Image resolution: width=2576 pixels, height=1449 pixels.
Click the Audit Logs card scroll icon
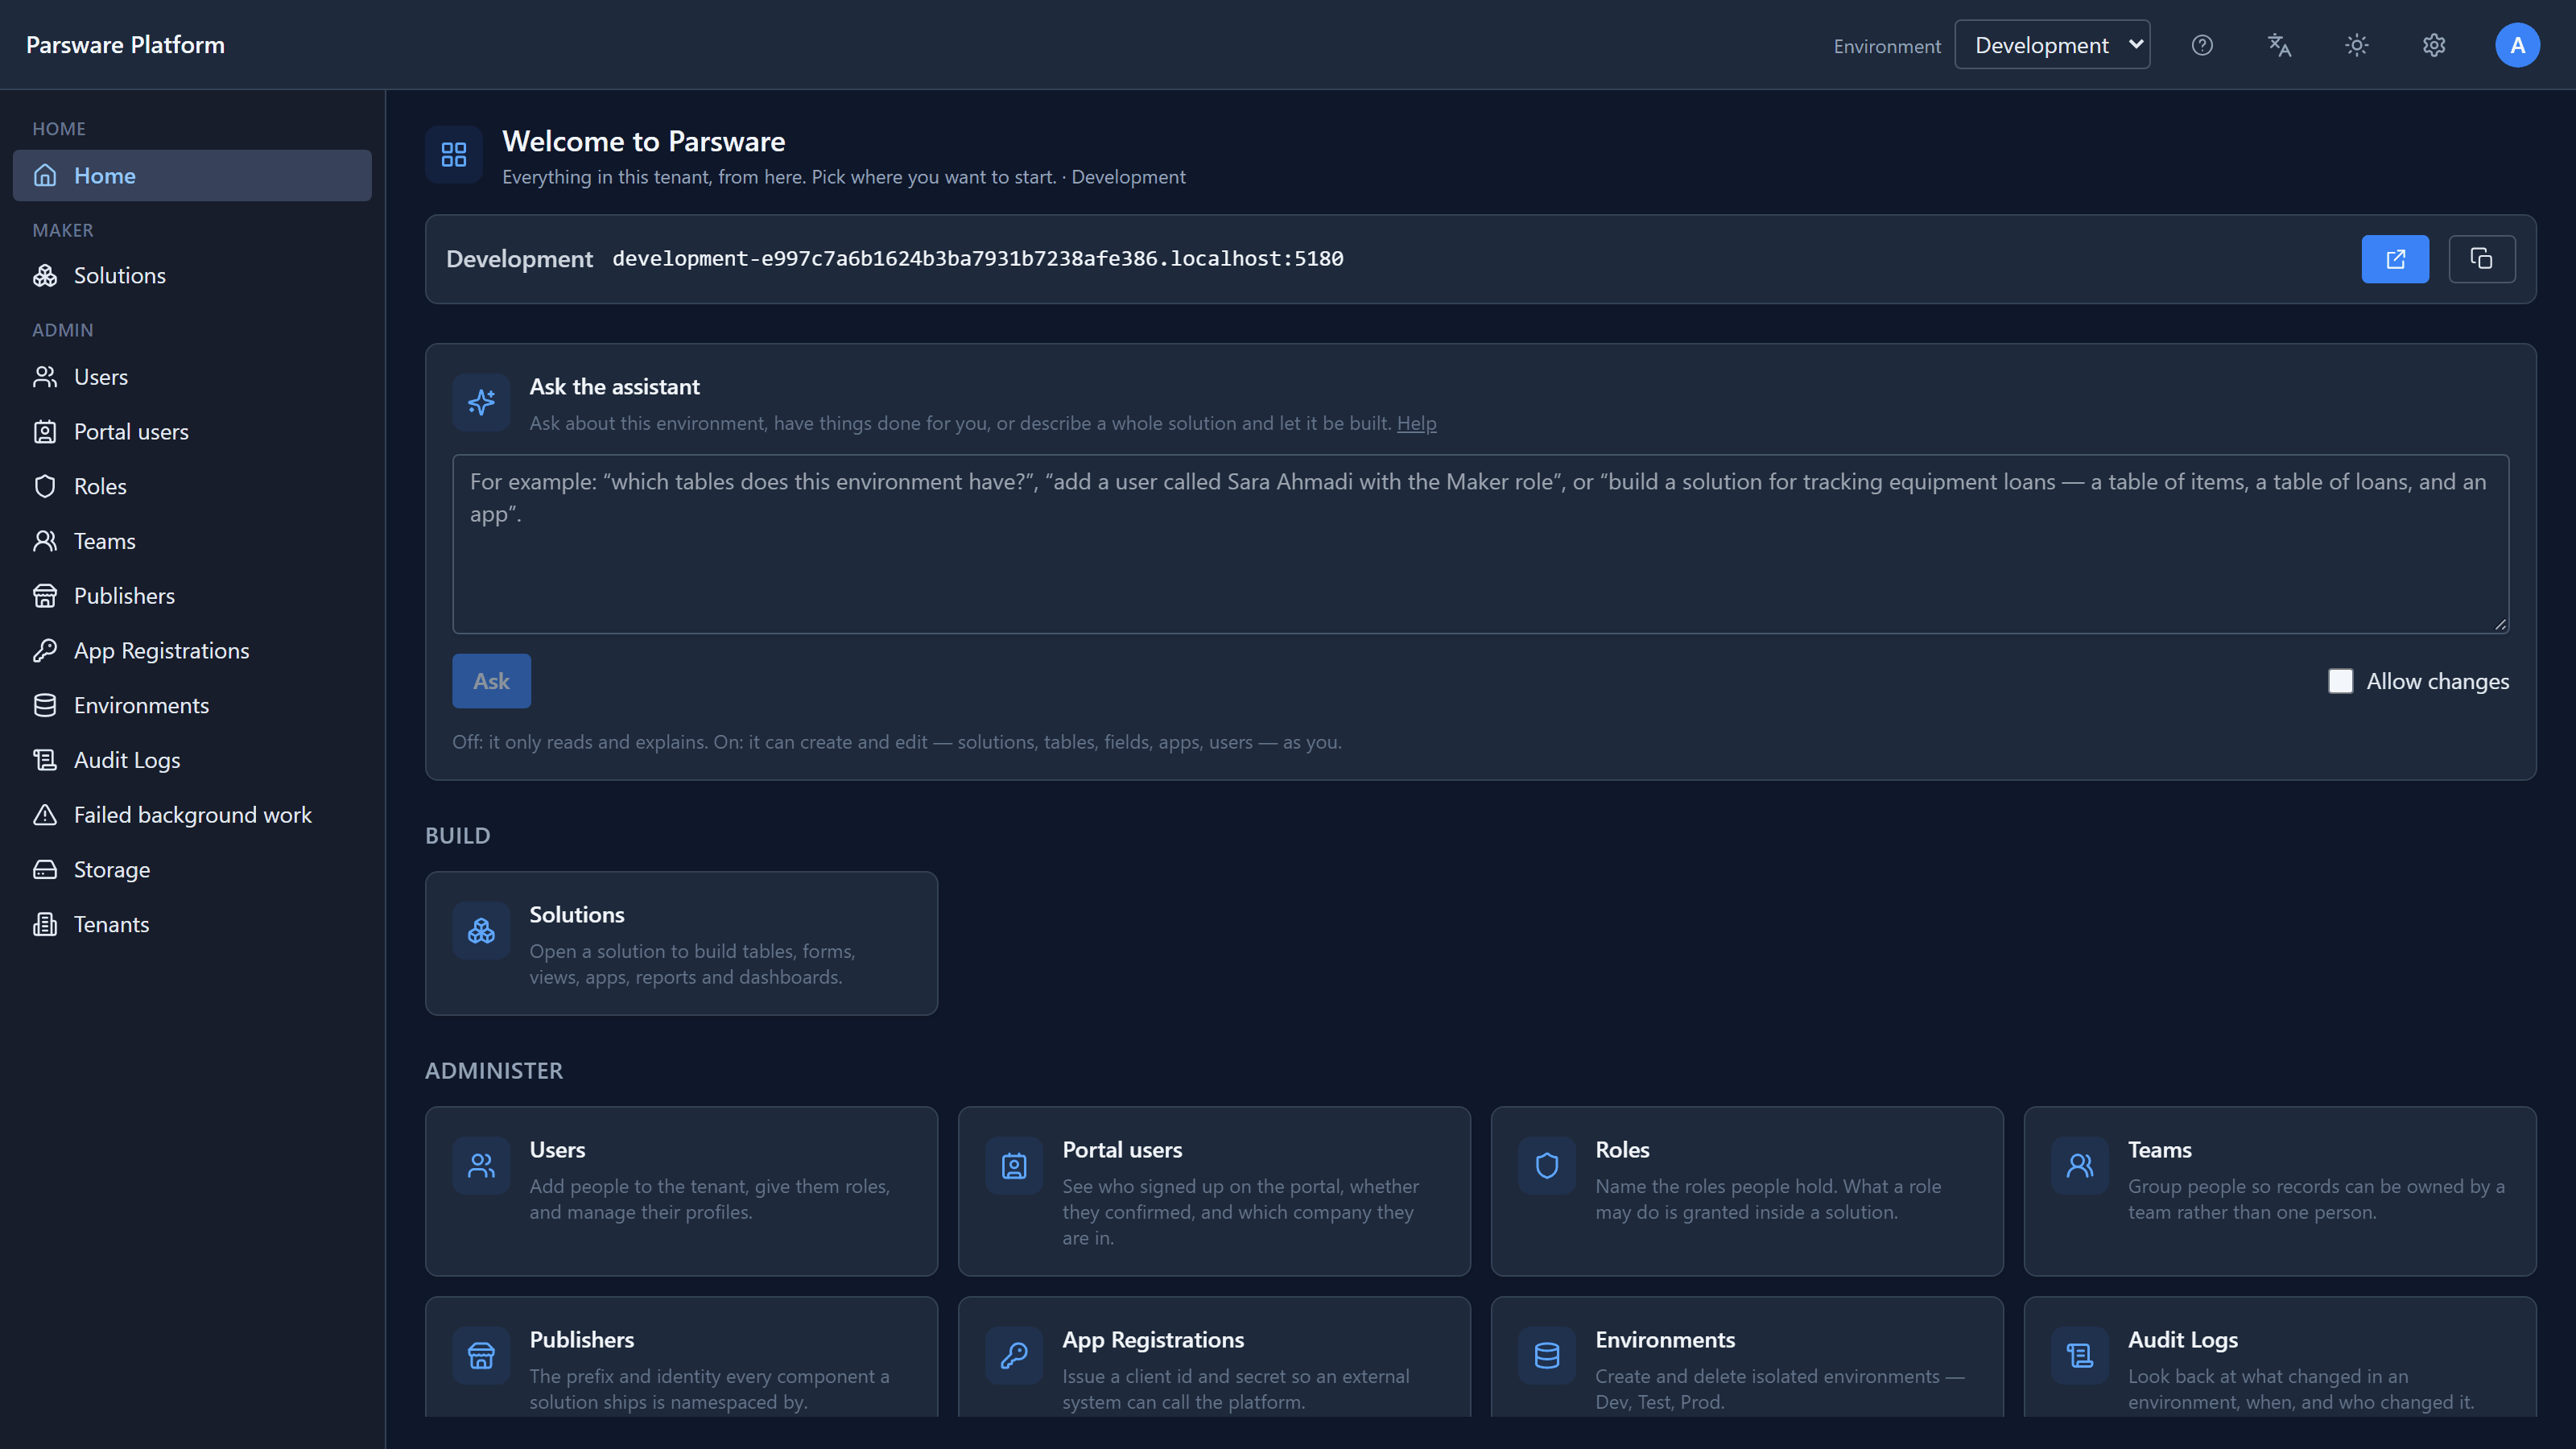coord(2080,1355)
